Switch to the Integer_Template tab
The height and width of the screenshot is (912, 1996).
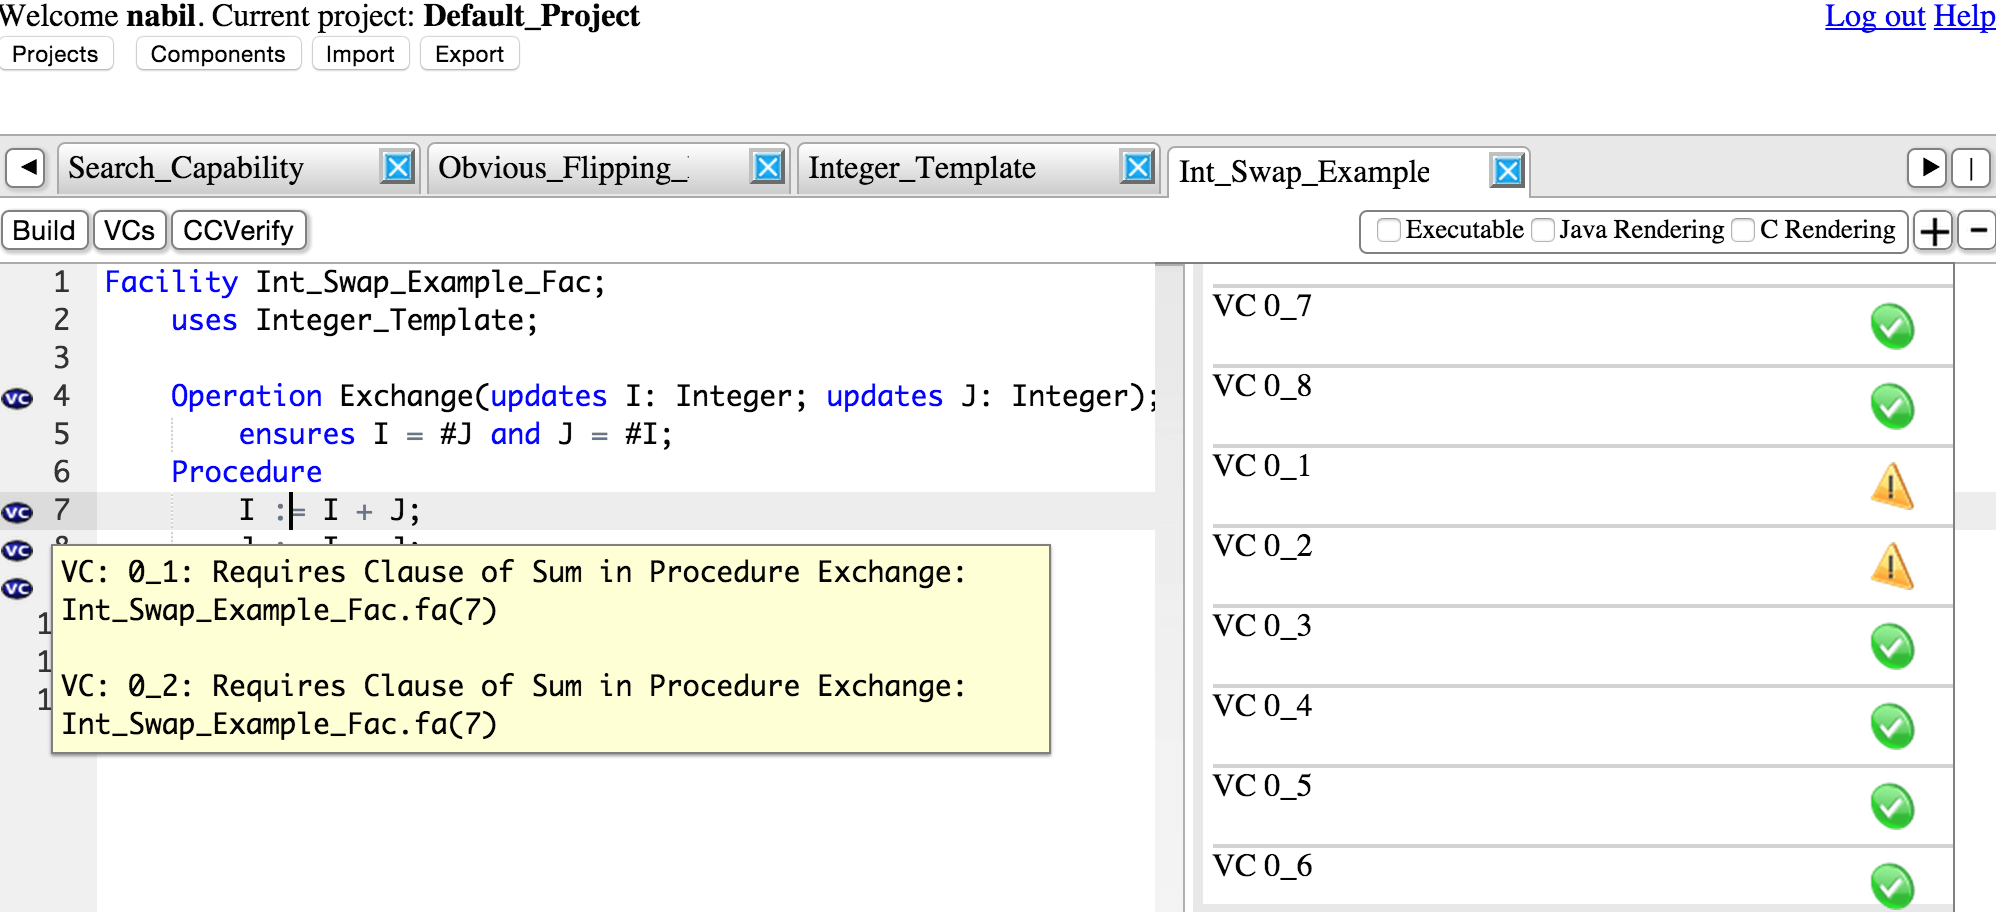921,168
